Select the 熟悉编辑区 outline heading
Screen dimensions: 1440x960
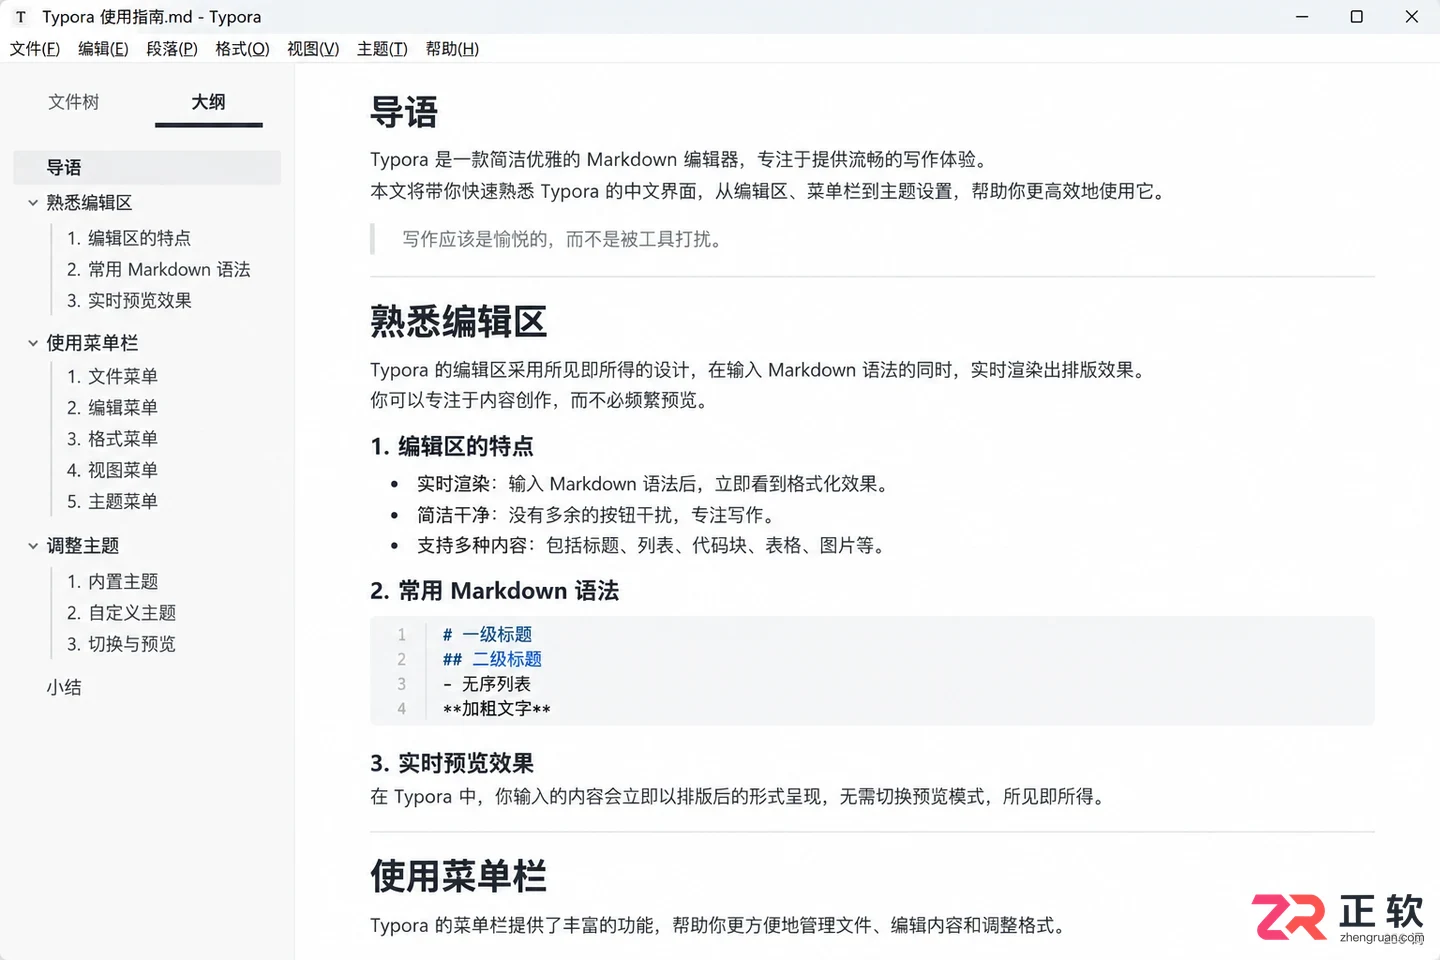(x=89, y=203)
